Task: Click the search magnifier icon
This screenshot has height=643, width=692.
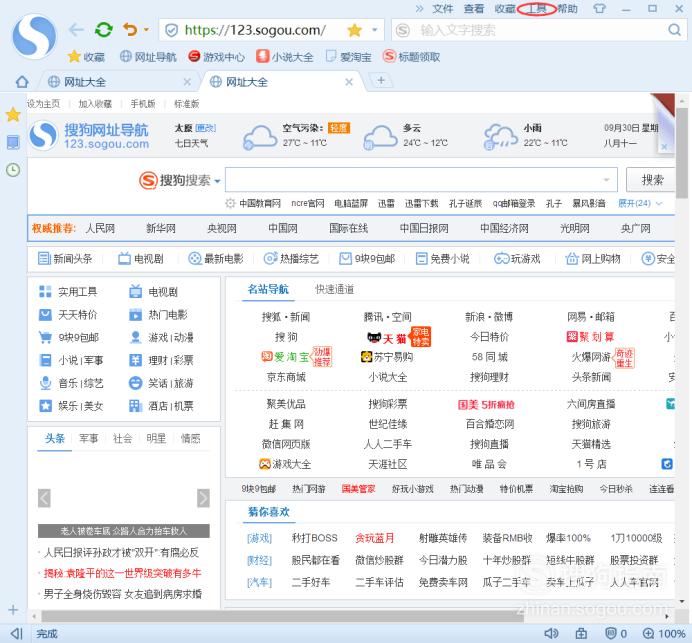Action: point(674,30)
